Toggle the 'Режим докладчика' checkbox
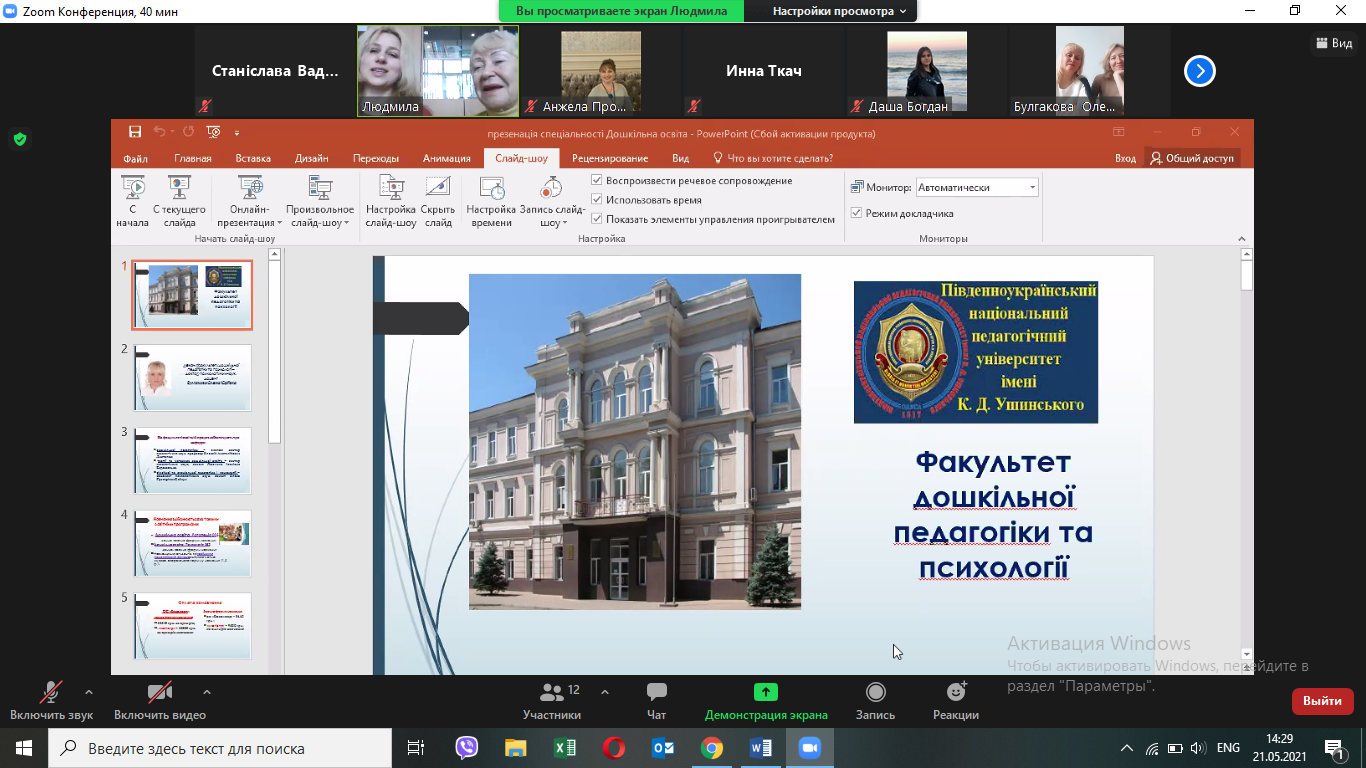 857,213
